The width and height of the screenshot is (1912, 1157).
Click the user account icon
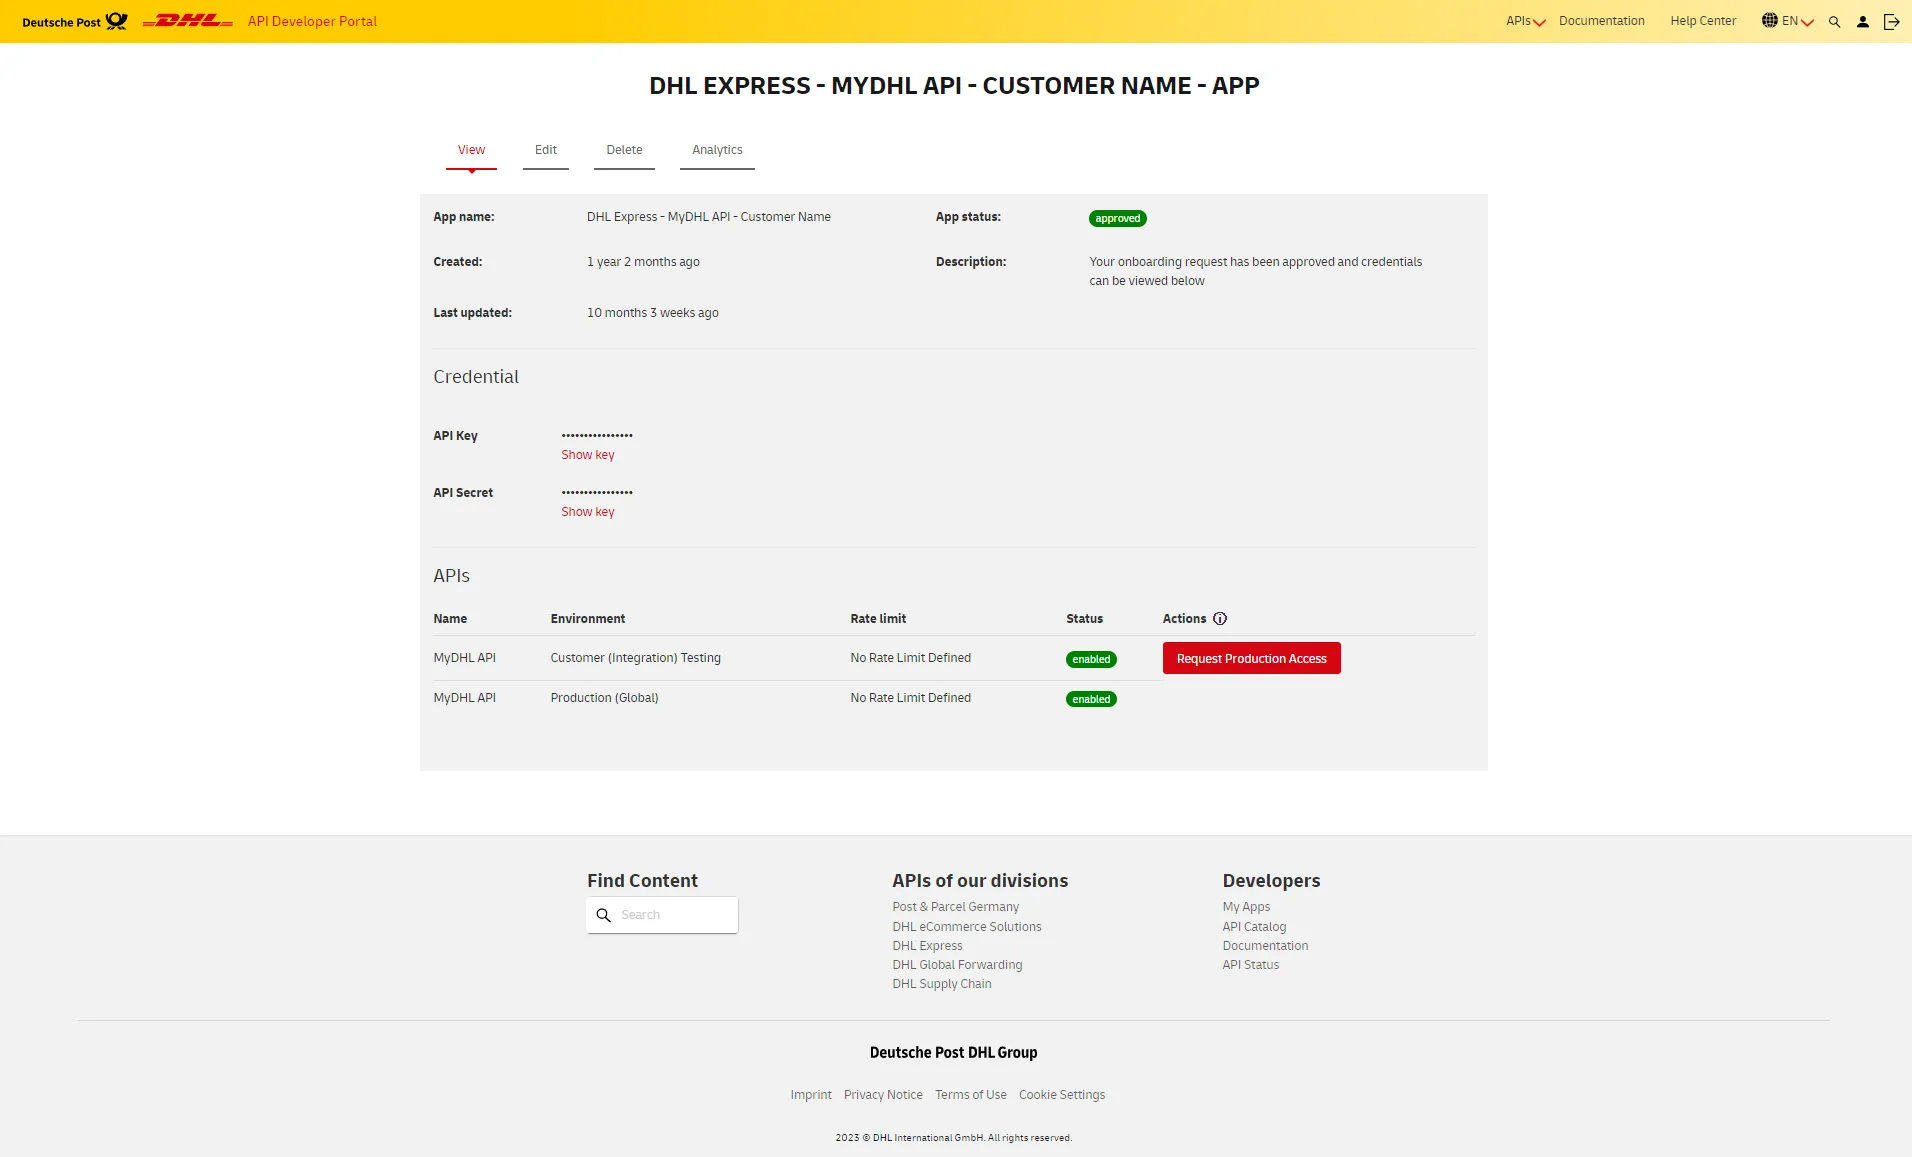[x=1862, y=21]
